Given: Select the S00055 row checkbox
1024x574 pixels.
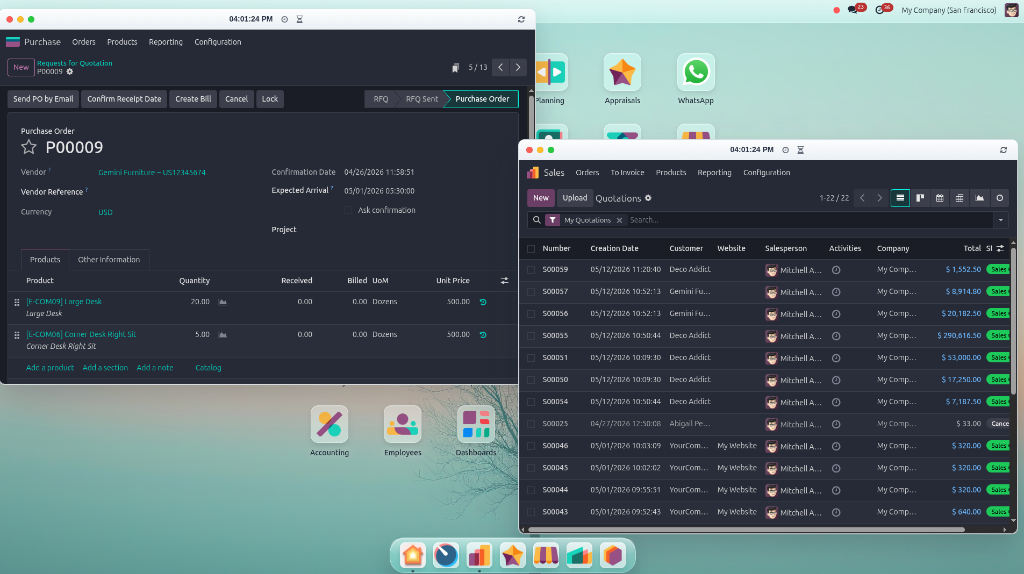Looking at the screenshot, I should click(531, 336).
